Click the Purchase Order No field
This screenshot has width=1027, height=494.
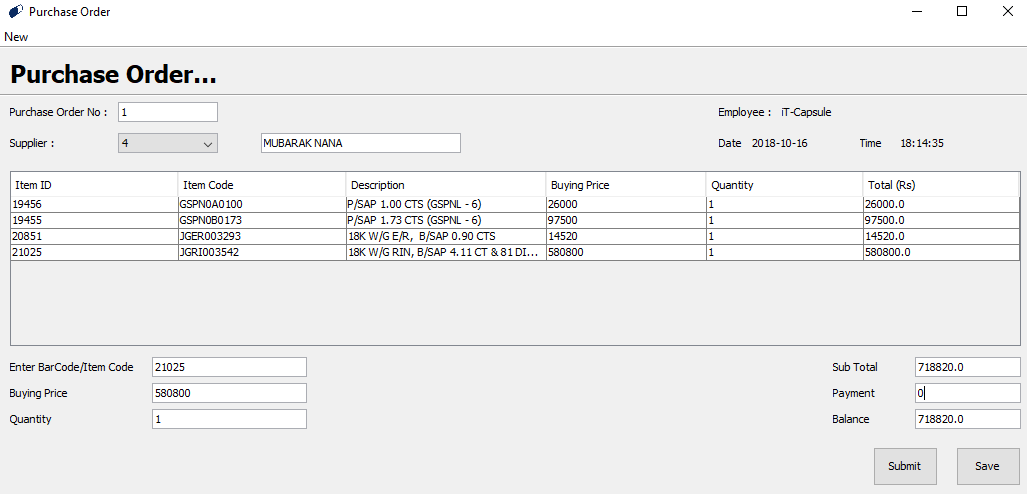pyautogui.click(x=167, y=112)
